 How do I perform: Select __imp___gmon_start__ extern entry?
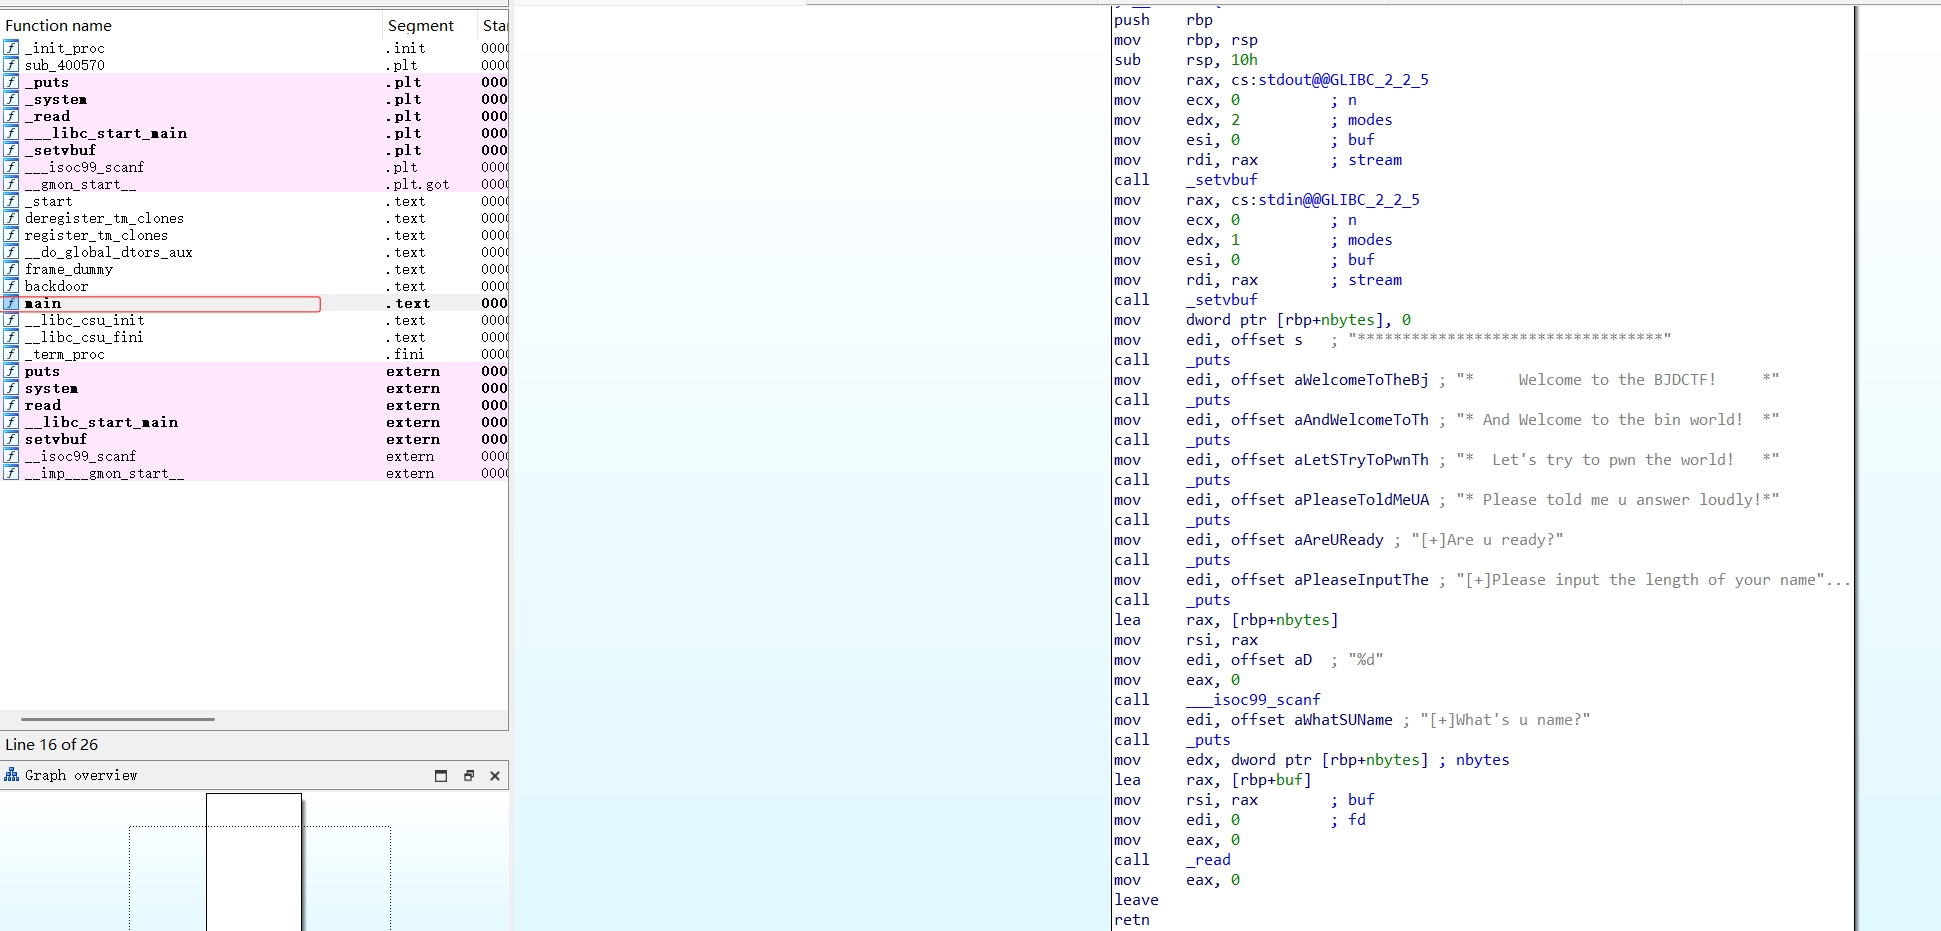coord(104,473)
